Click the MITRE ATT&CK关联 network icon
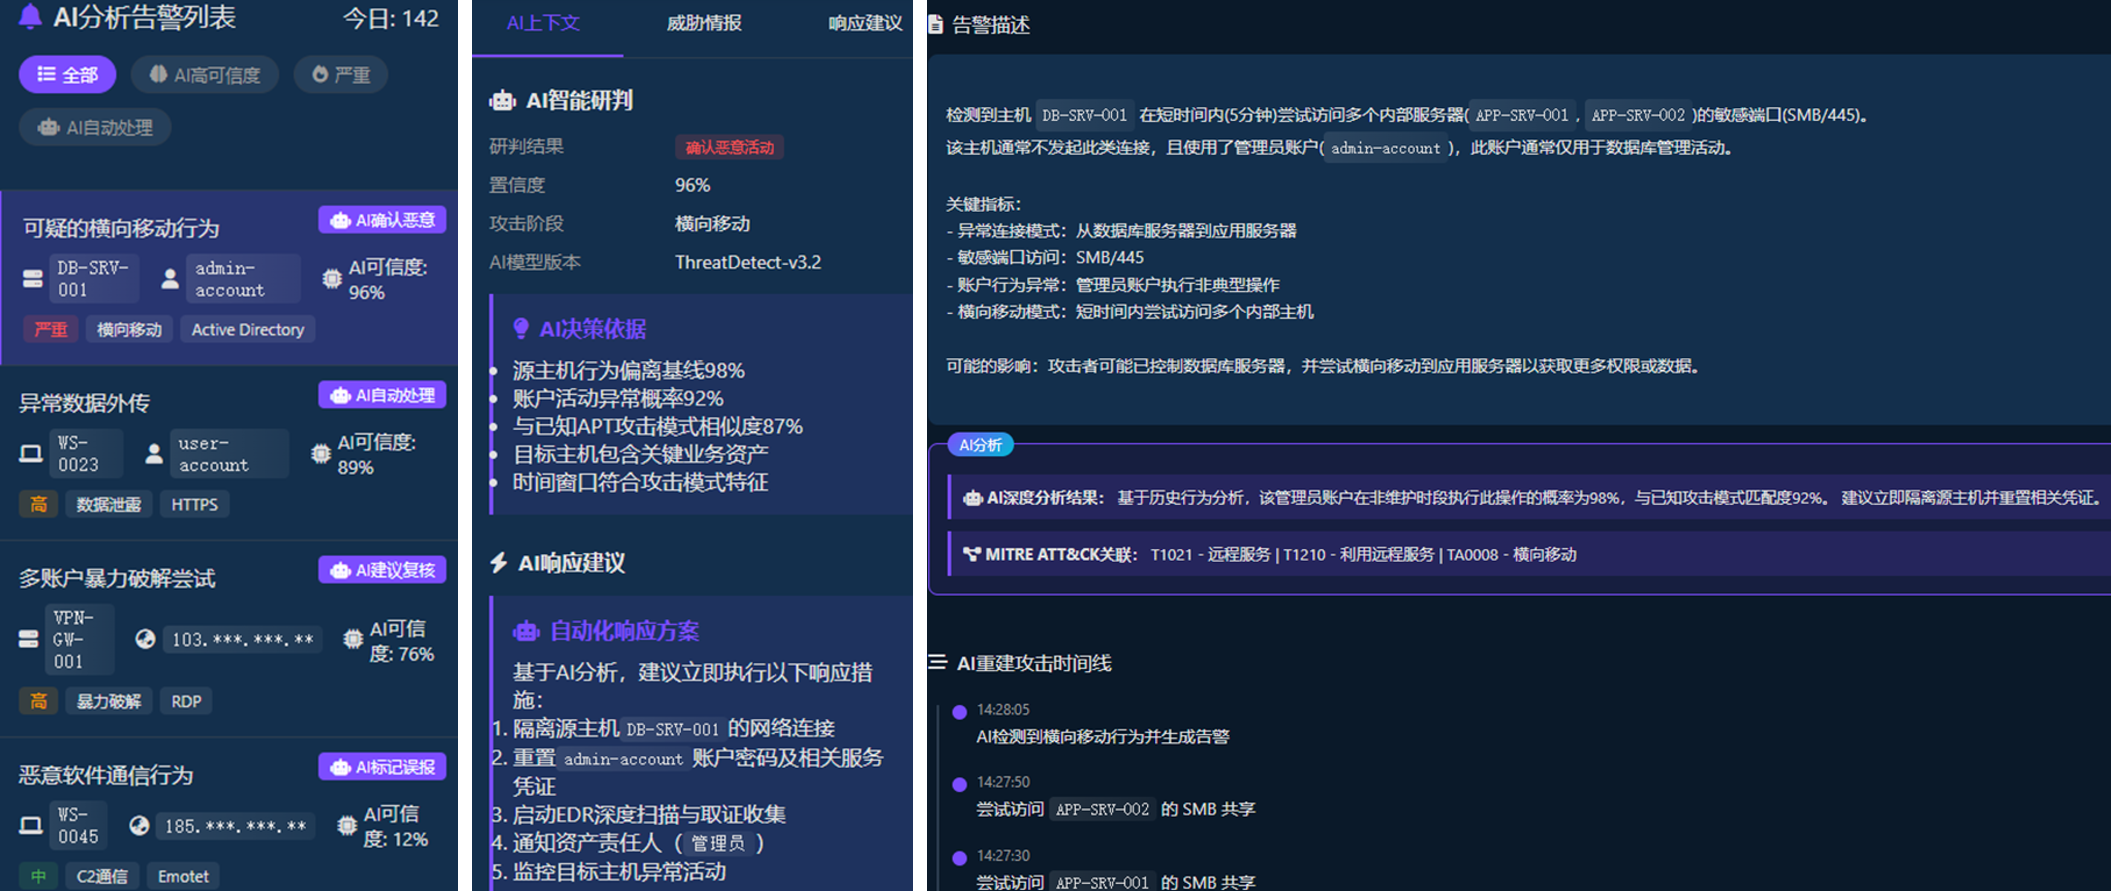 pyautogui.click(x=971, y=554)
